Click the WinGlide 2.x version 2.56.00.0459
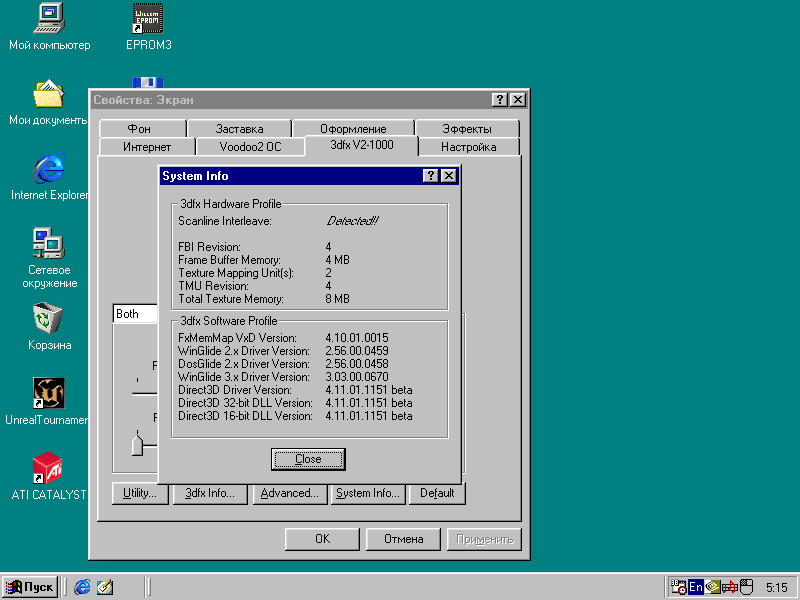800x600 pixels. pos(357,351)
